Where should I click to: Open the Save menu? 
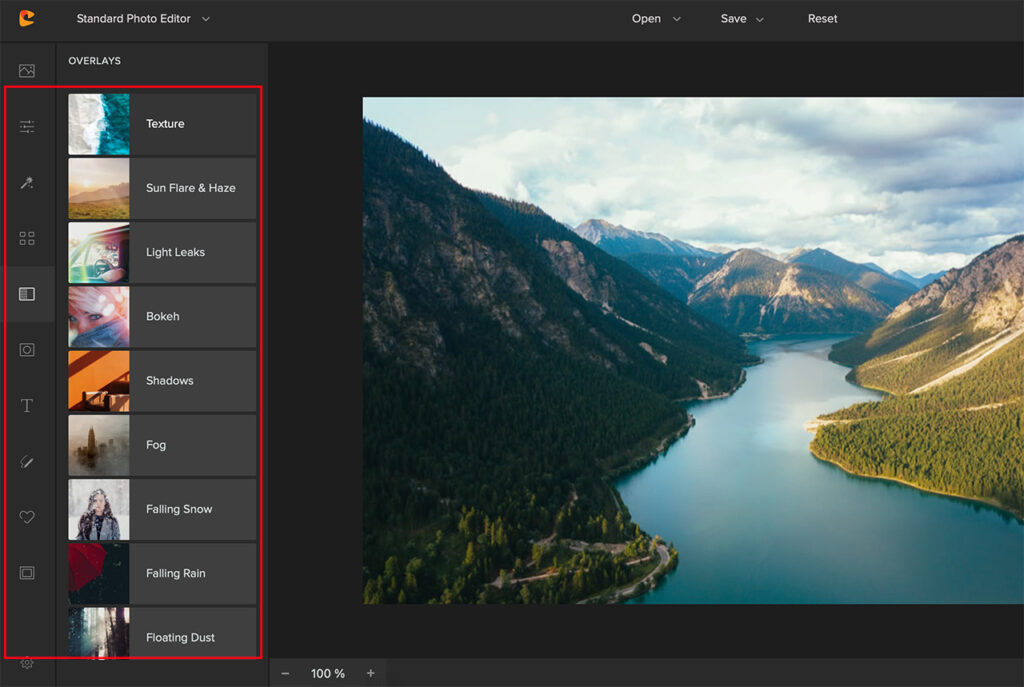tap(733, 19)
